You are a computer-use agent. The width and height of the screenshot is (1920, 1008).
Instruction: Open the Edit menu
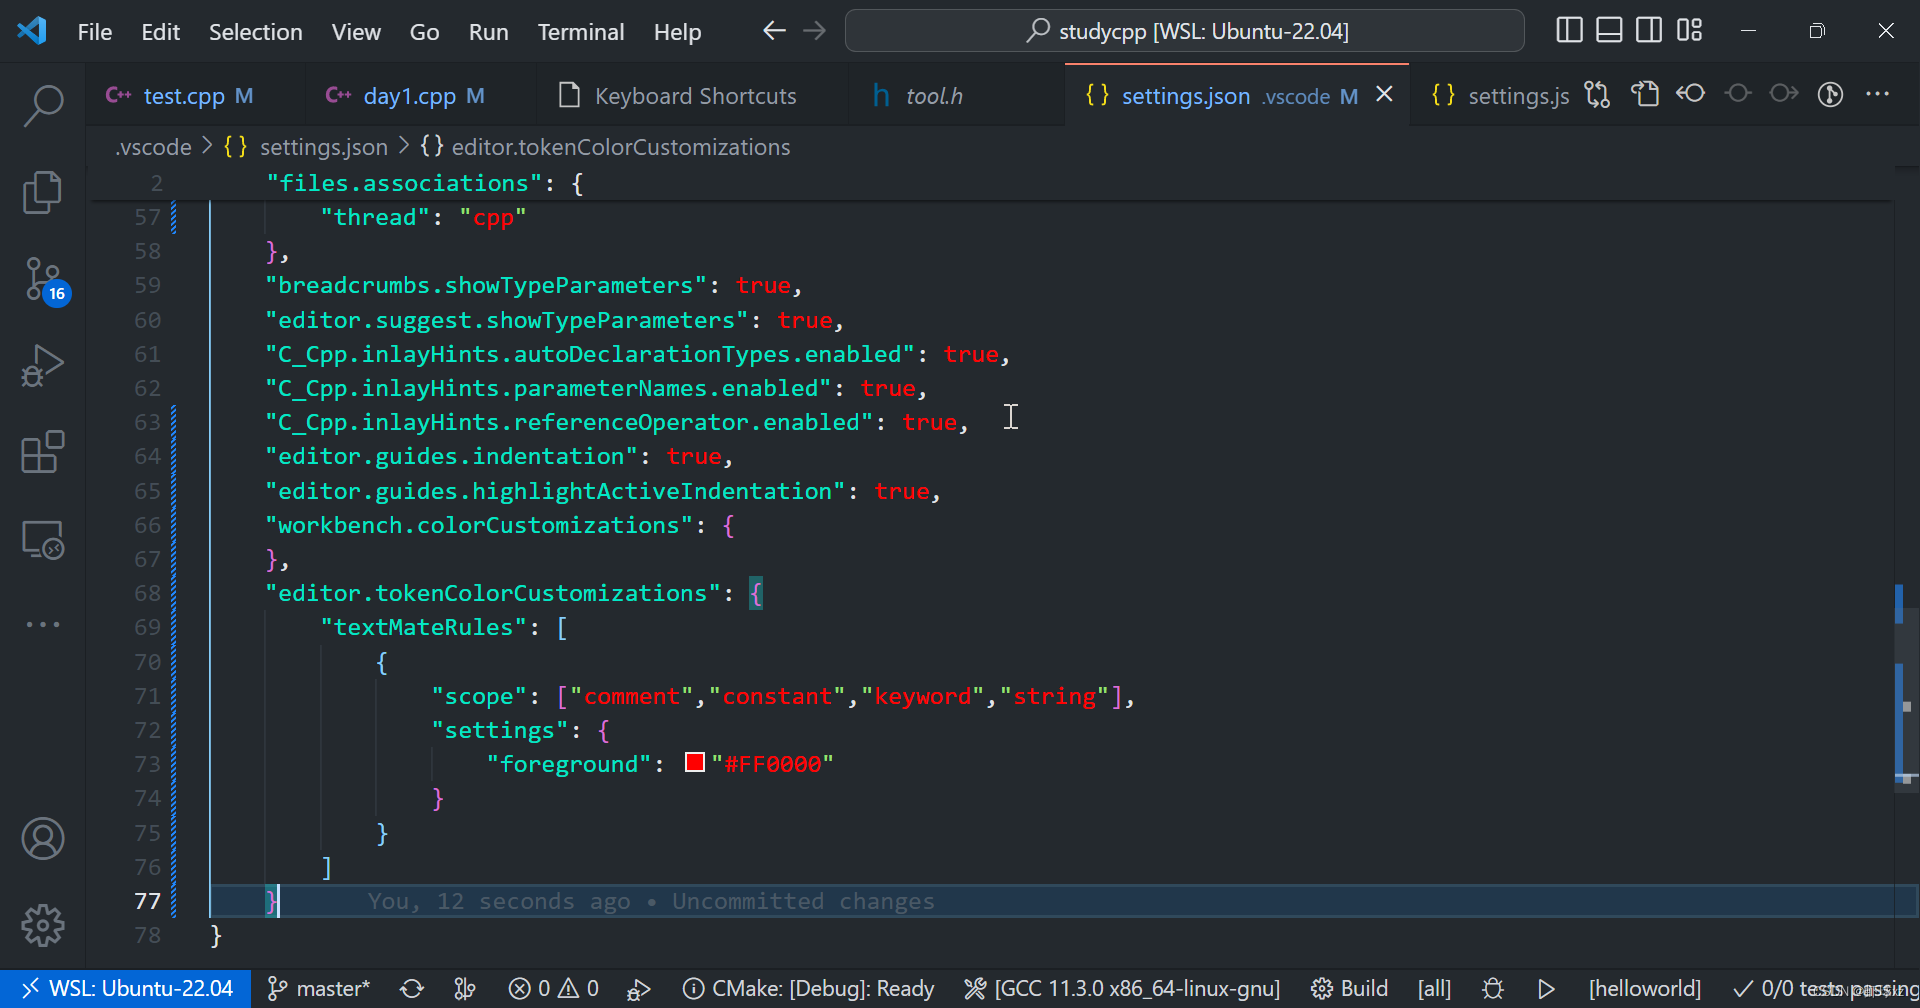pyautogui.click(x=160, y=32)
